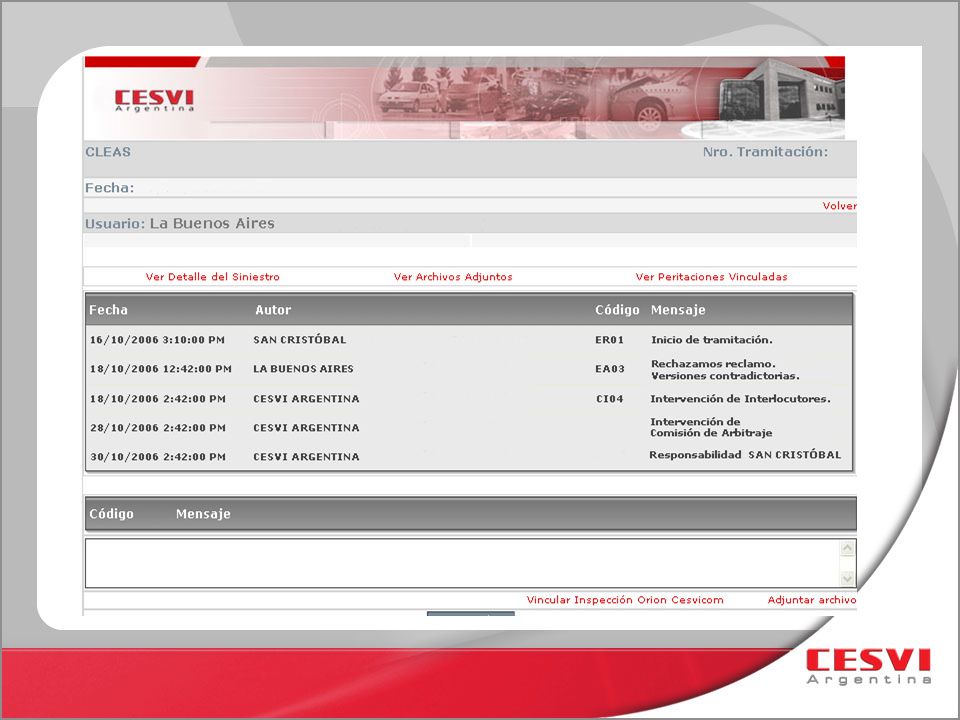Click the Fecha label below CLEAS
The image size is (960, 720).
[110, 188]
